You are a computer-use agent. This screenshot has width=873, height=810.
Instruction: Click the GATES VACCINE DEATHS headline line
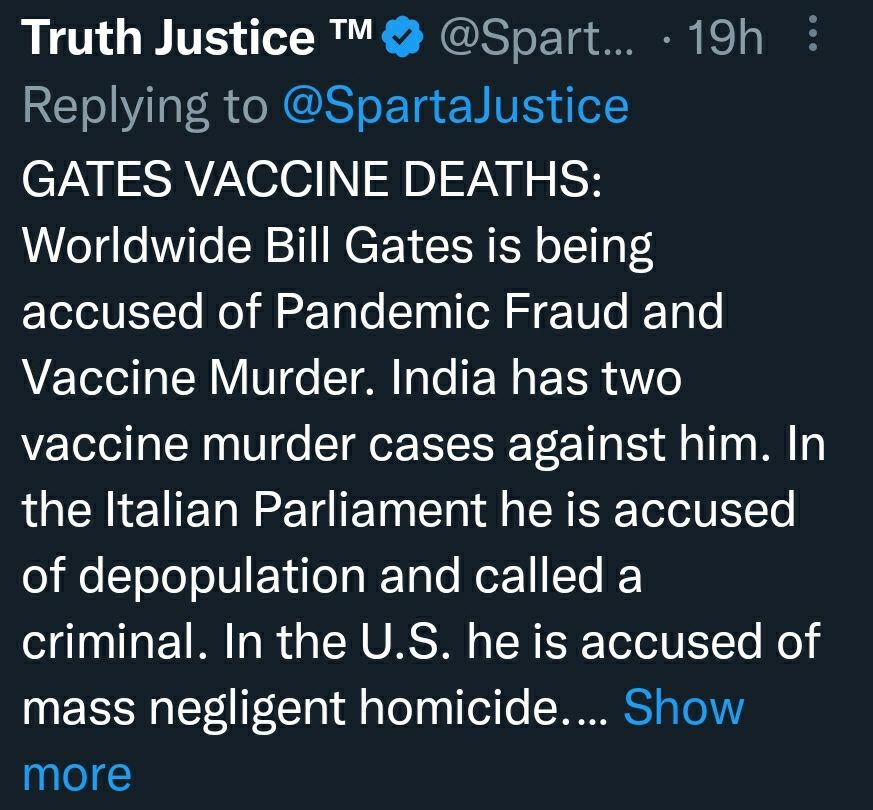(x=311, y=180)
